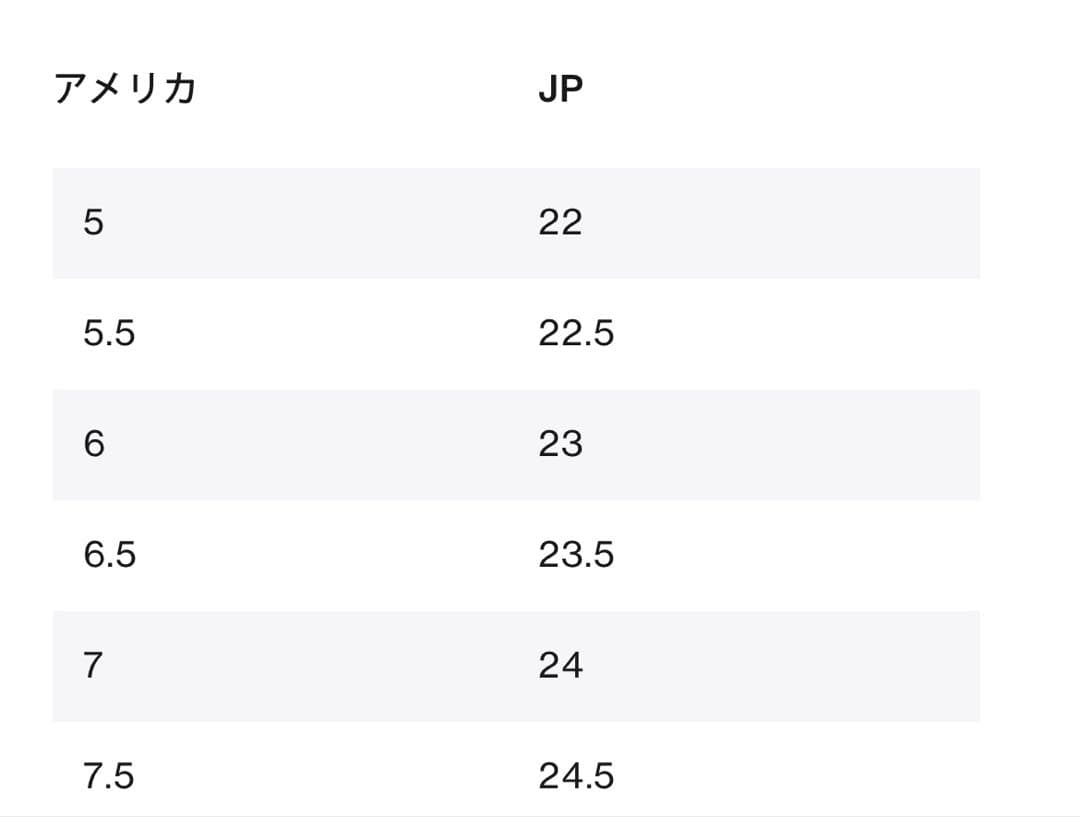Pick the JP size 24.5 cell
This screenshot has width=1080, height=817.
click(576, 776)
